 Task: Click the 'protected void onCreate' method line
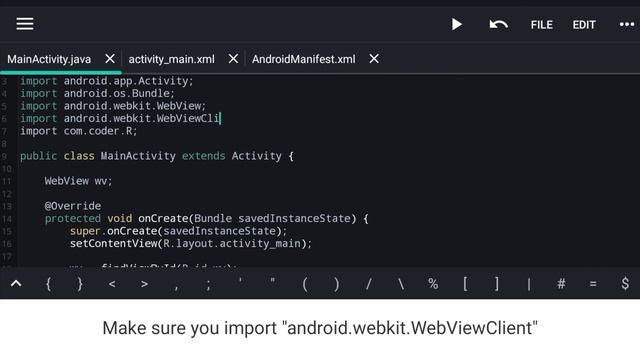[207, 219]
